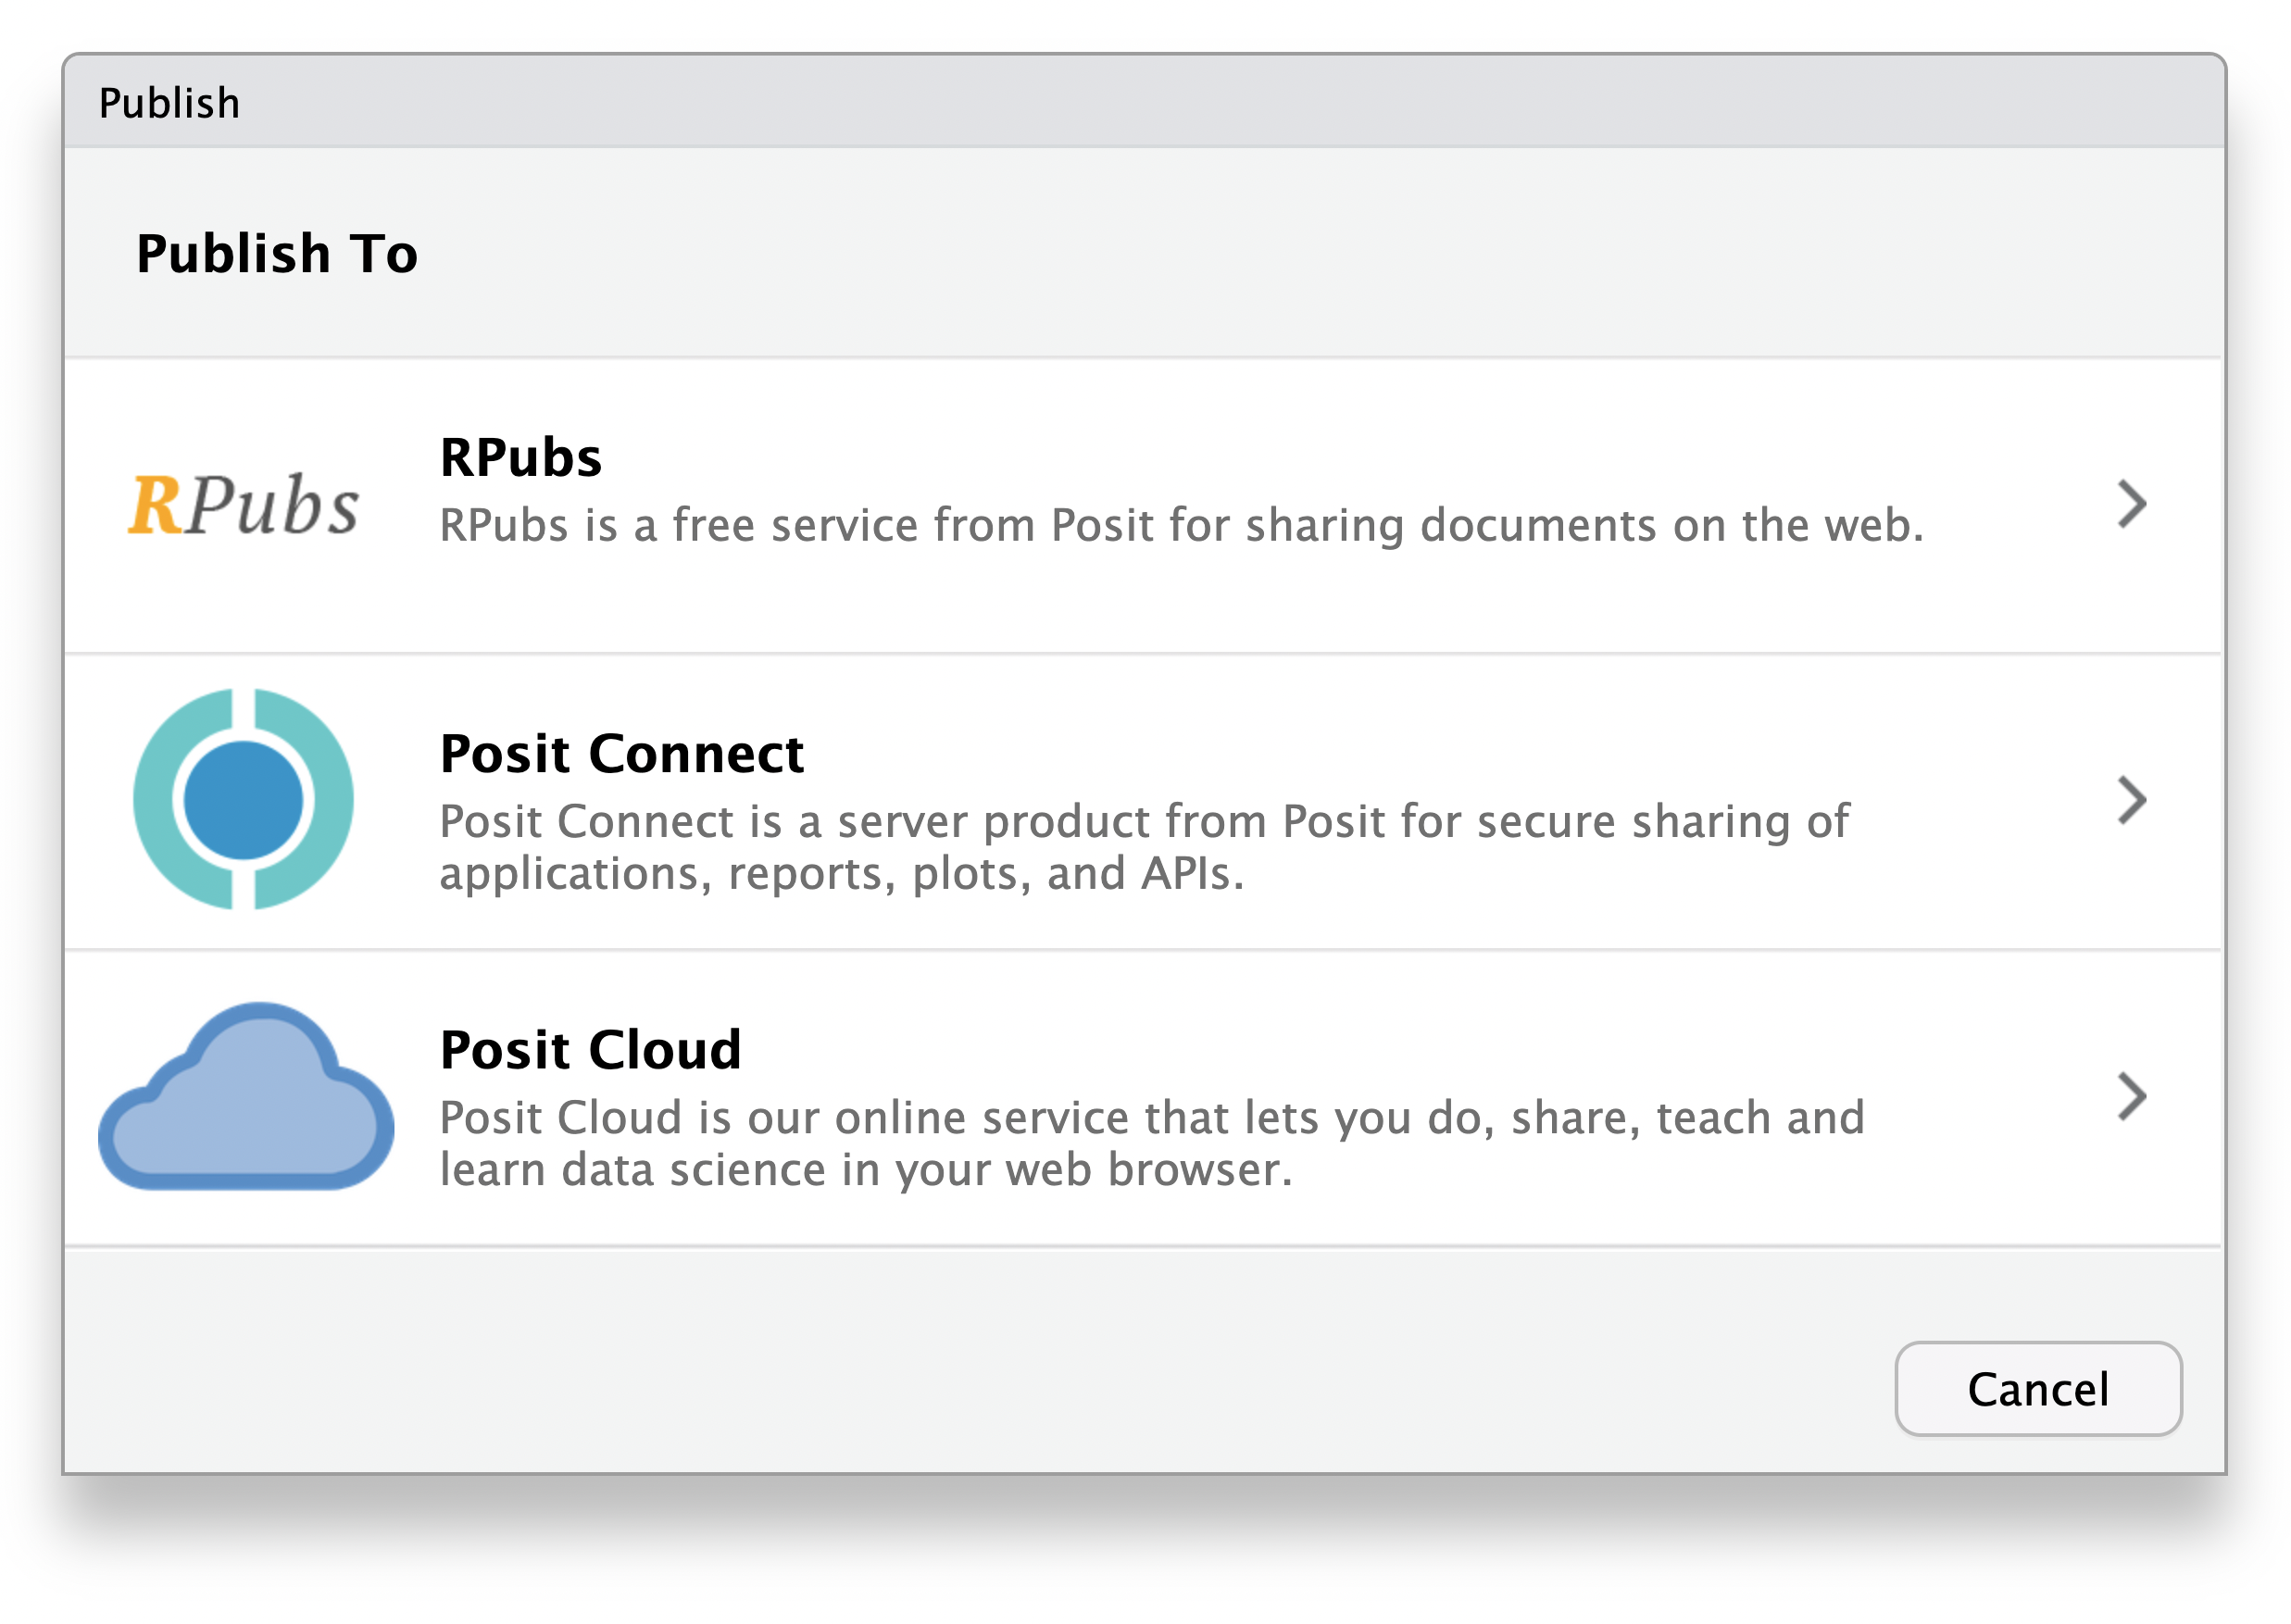This screenshot has width=2291, height=1624.
Task: Click the RPubs logo image
Action: pos(243,504)
